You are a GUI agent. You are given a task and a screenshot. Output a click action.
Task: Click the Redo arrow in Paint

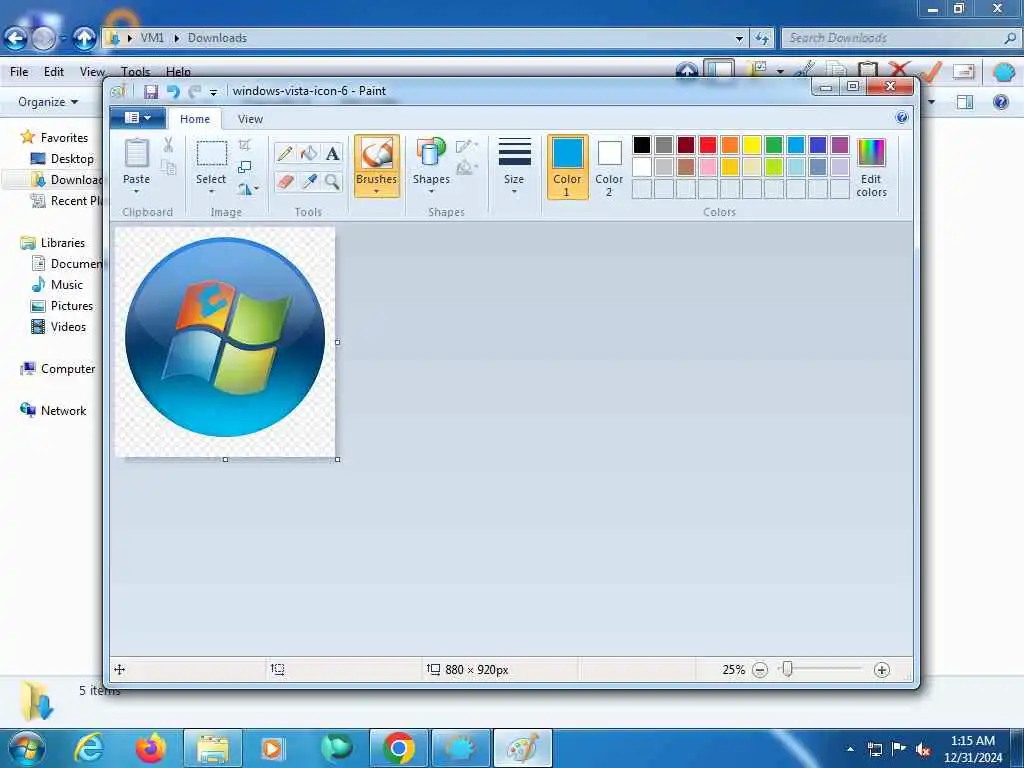click(x=194, y=91)
